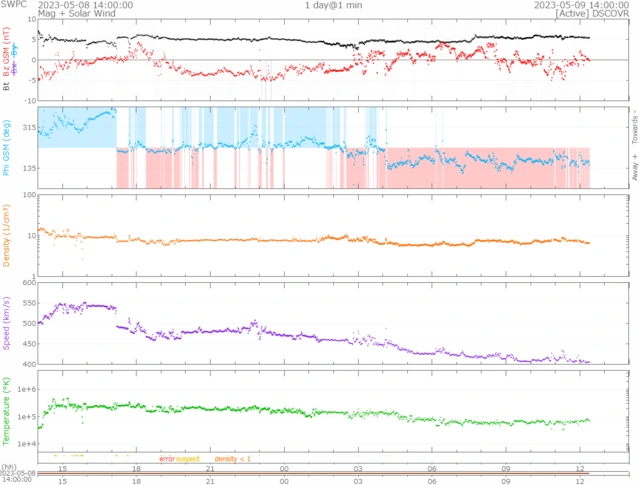Click the red error legend entry
Image resolution: width=640 pixels, height=485 pixels.
[x=167, y=458]
